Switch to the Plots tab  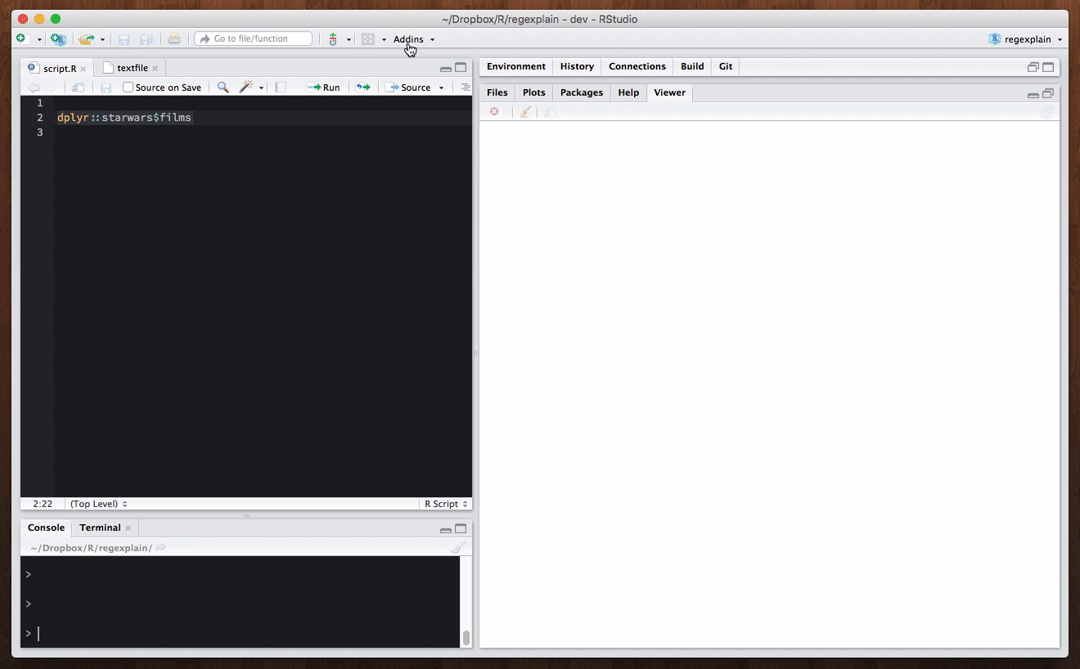point(534,92)
